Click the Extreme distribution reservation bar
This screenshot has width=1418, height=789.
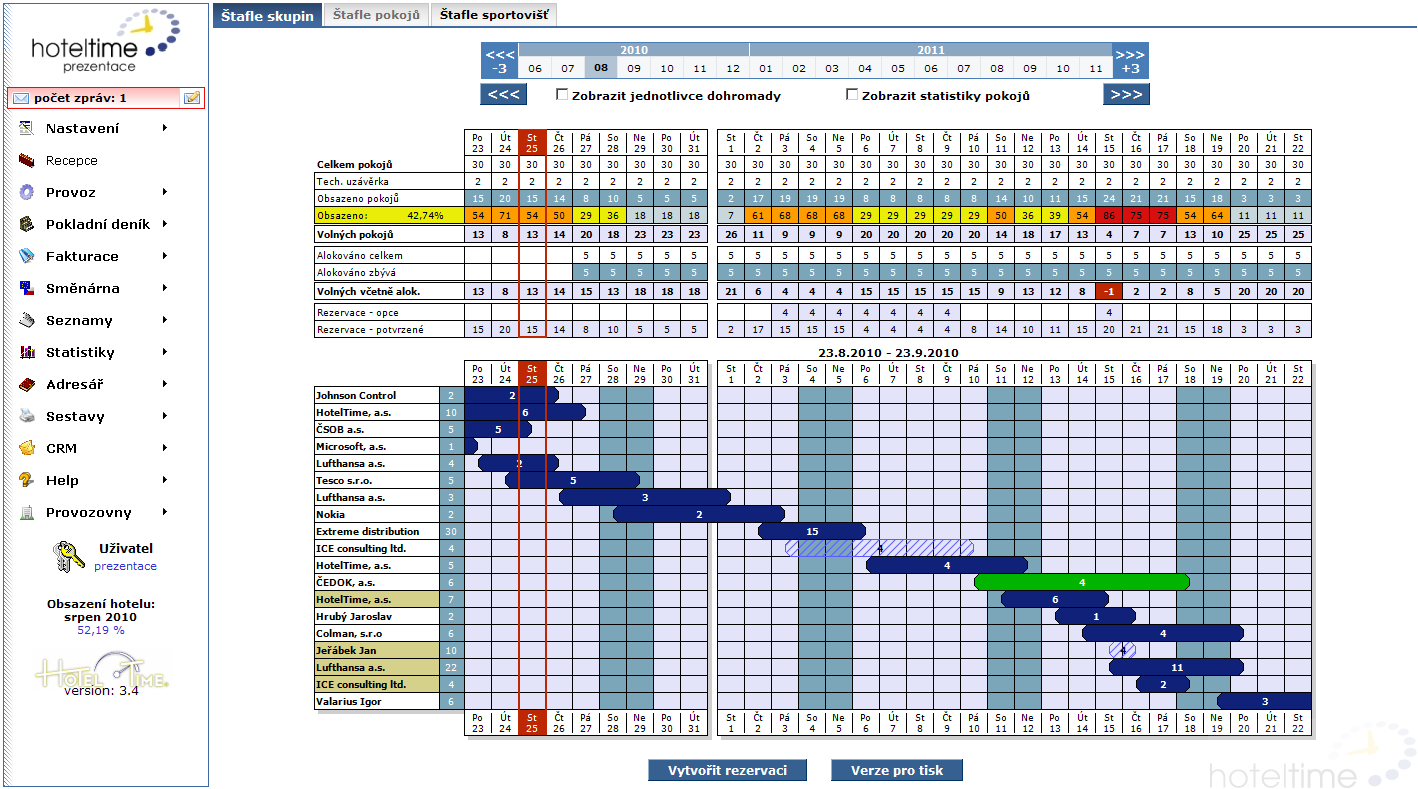(812, 531)
